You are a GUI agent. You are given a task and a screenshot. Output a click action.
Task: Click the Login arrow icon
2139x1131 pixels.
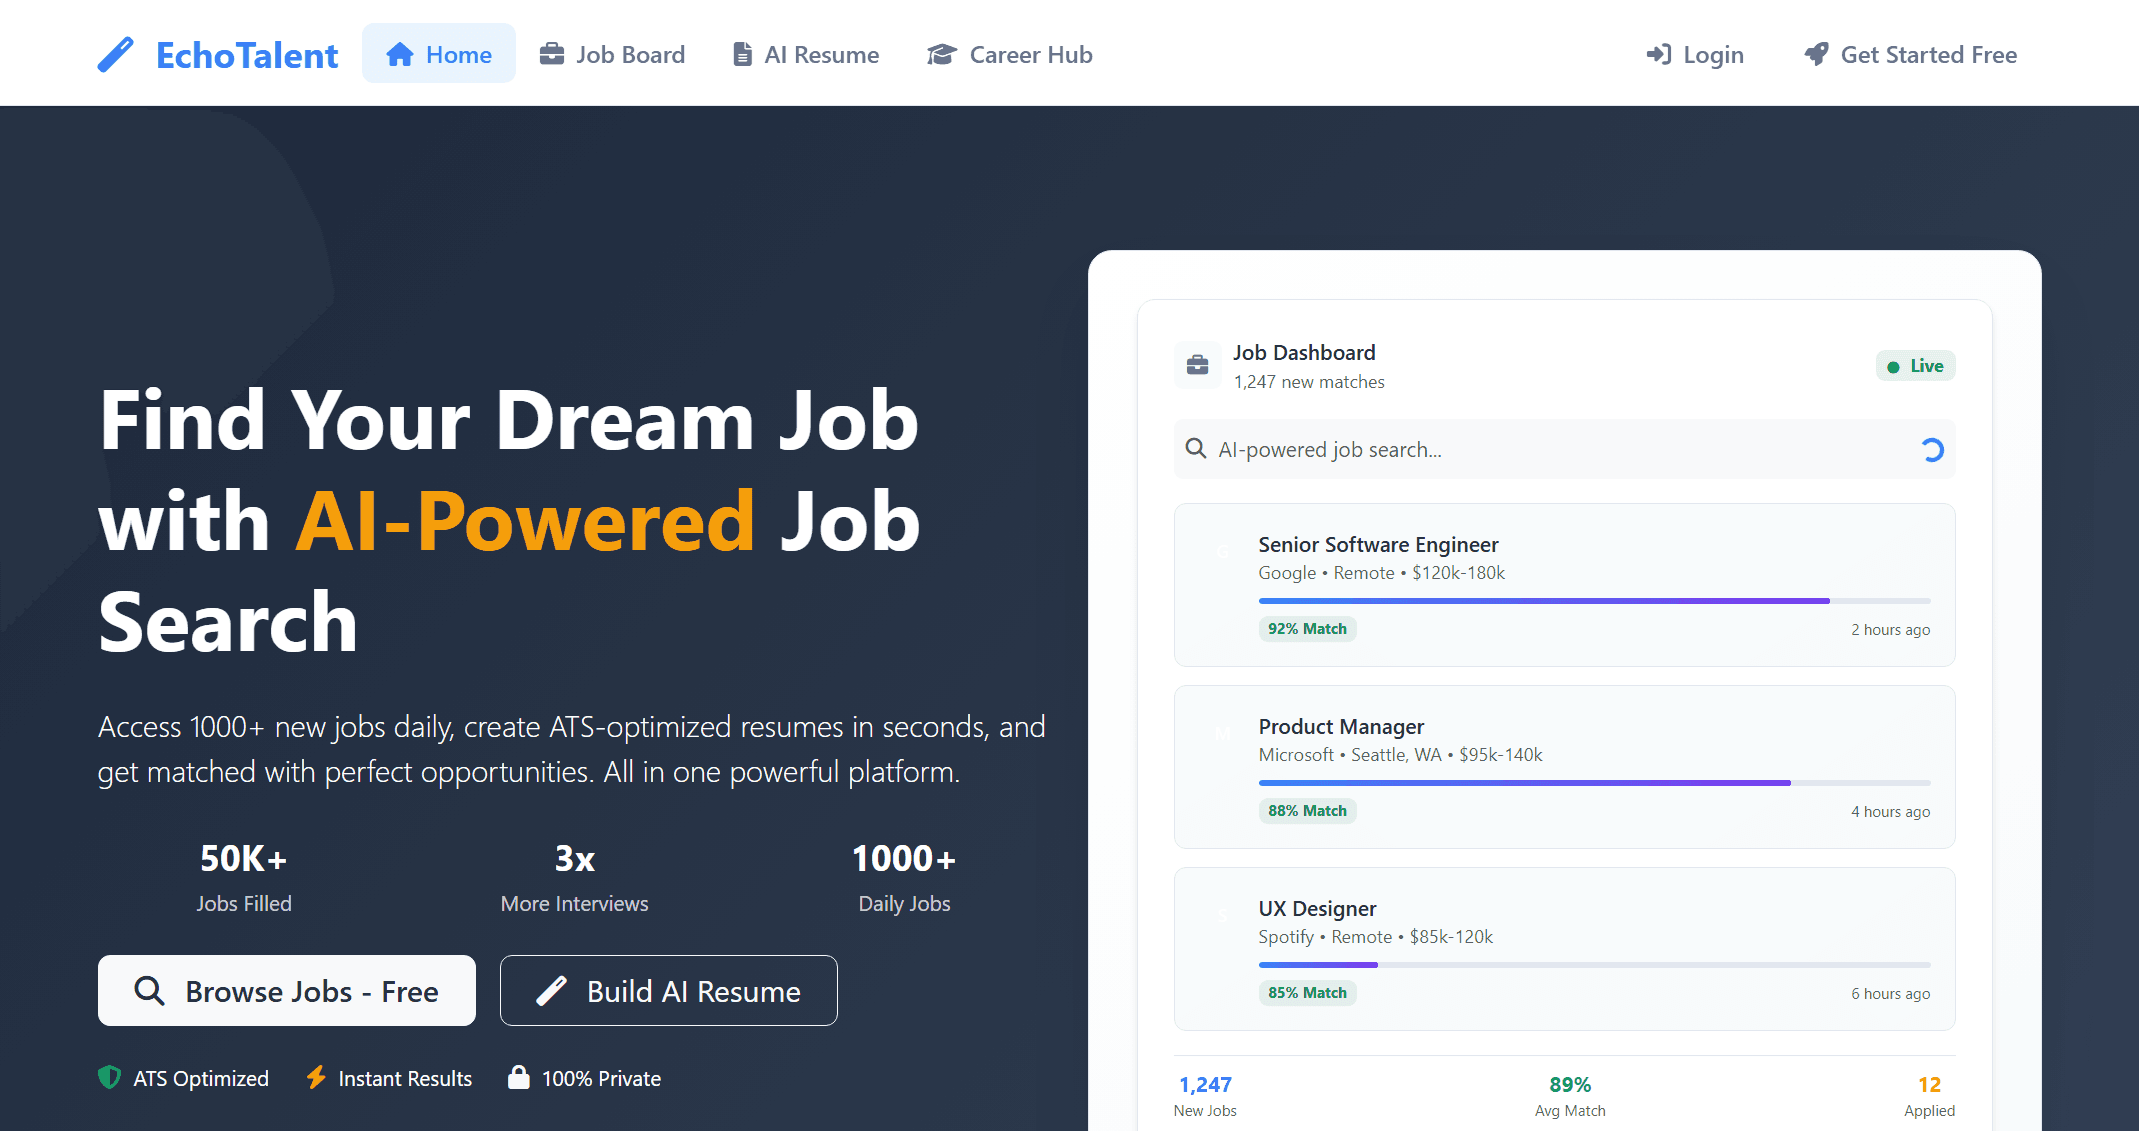click(1658, 54)
